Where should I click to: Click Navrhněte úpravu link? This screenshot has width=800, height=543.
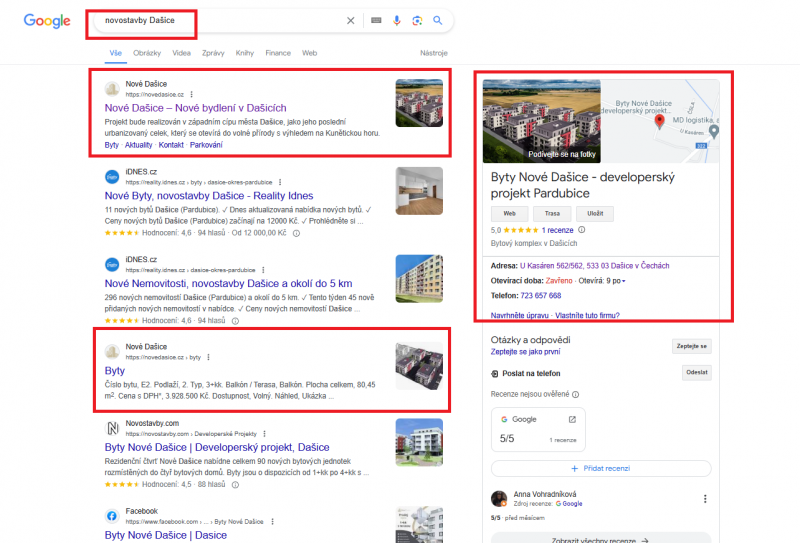[x=519, y=315]
